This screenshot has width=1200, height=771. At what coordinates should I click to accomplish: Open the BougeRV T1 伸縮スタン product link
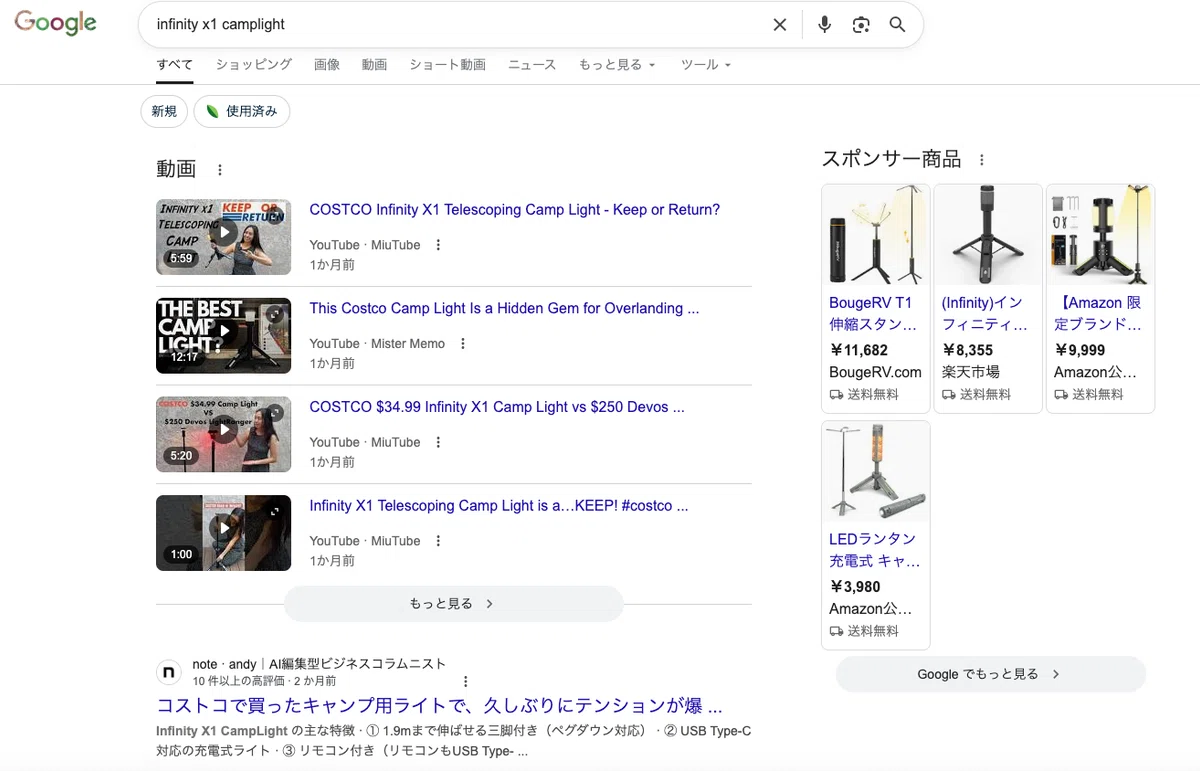tap(873, 313)
